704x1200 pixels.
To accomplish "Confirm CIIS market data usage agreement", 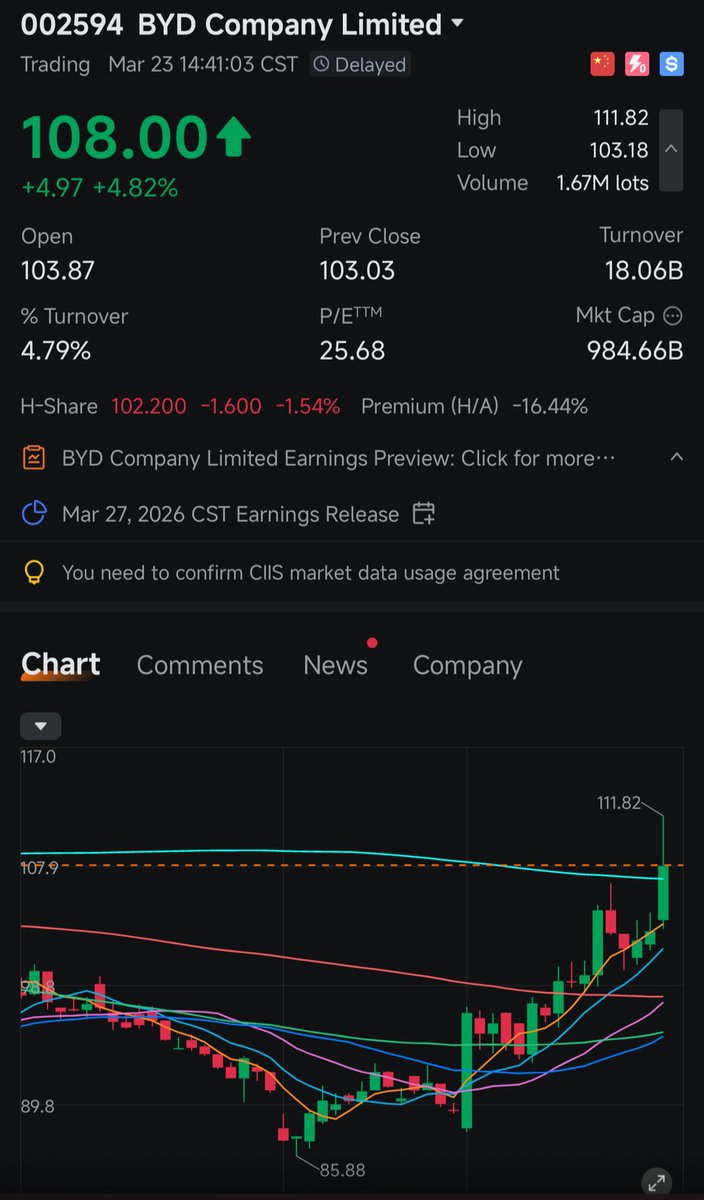I will click(x=311, y=573).
